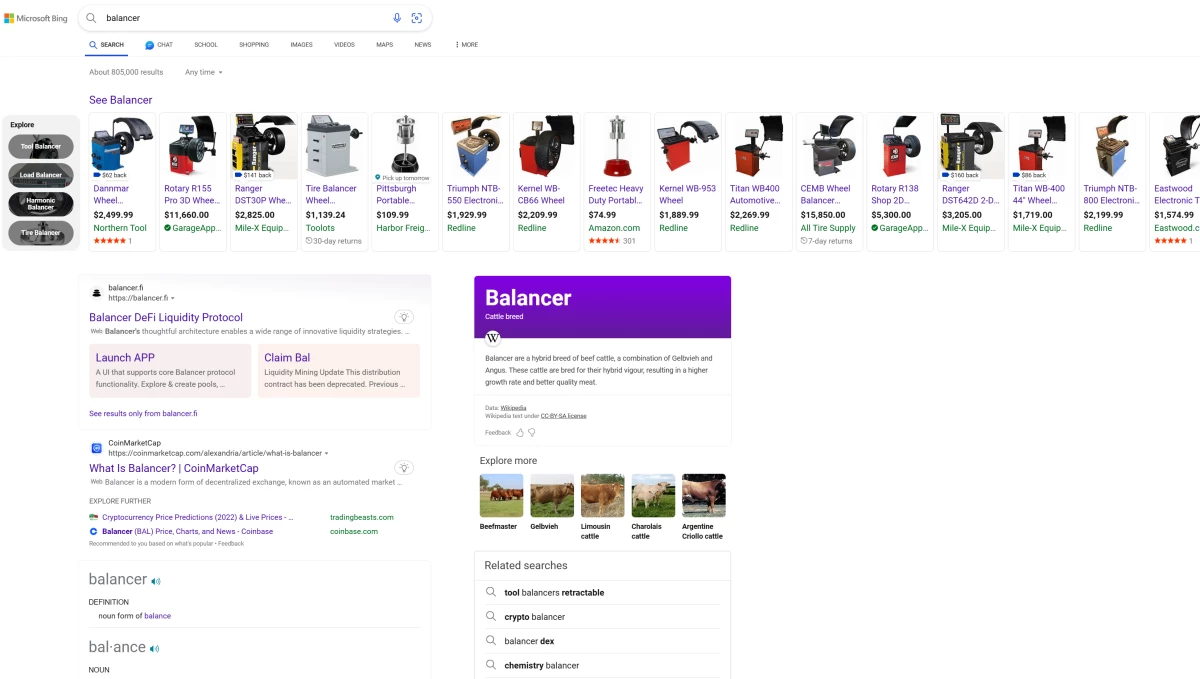Switch to the Images tab
Image resolution: width=1200 pixels, height=679 pixels.
[301, 45]
